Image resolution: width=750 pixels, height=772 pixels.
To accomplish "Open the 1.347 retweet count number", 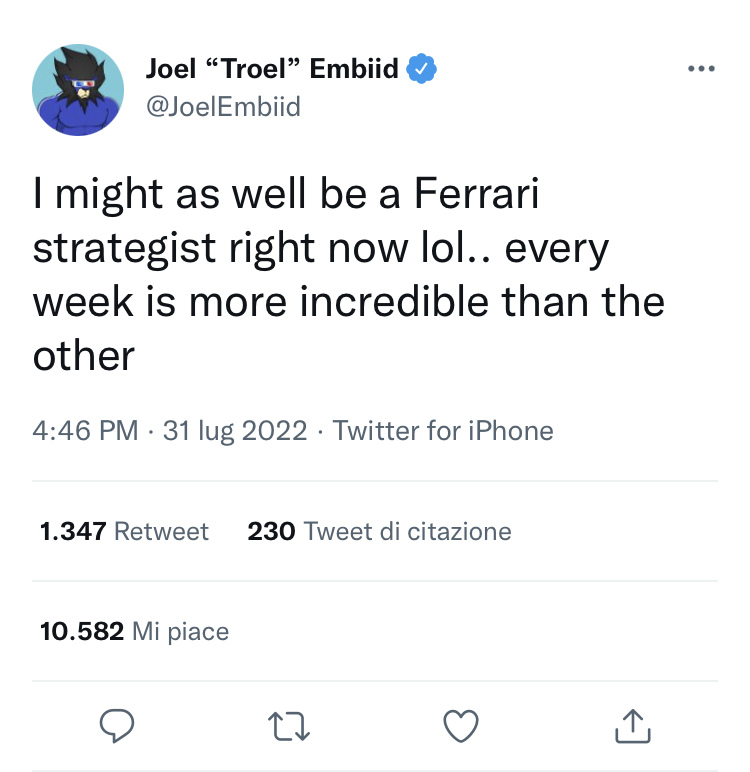I will pos(73,531).
